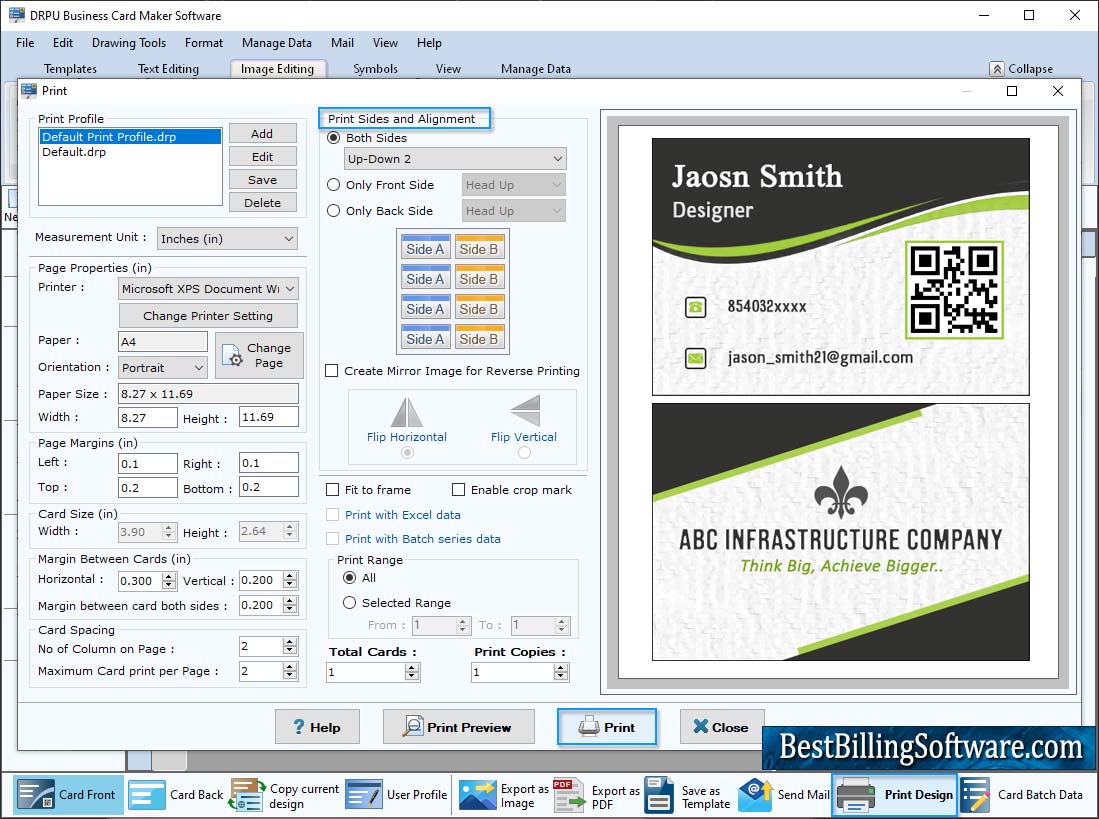Click Edit print profile button
The height and width of the screenshot is (819, 1099).
pos(262,157)
